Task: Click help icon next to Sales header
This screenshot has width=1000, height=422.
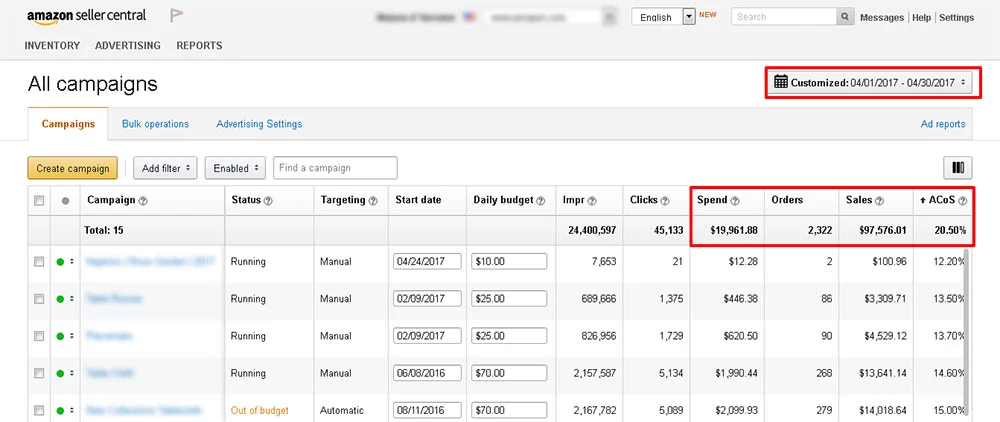Action: click(x=879, y=201)
